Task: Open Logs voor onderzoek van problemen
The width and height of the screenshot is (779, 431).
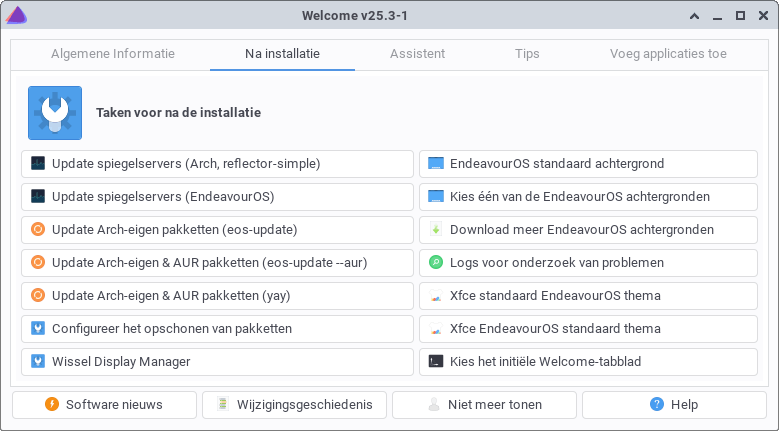Action: 588,263
